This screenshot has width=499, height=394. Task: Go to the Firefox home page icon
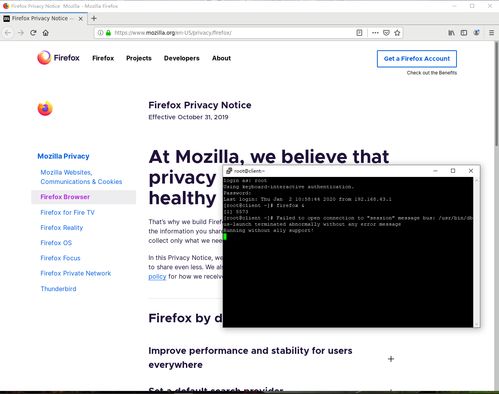46,33
